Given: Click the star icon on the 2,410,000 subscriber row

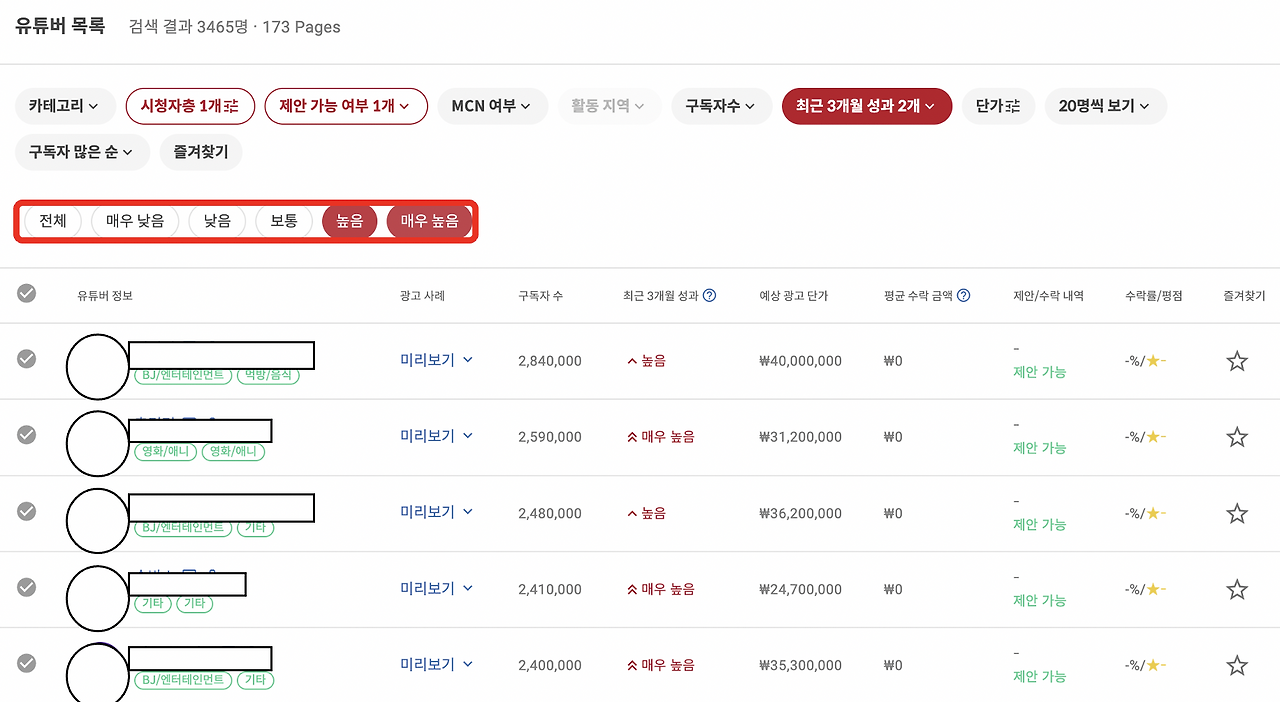Looking at the screenshot, I should pyautogui.click(x=1237, y=589).
